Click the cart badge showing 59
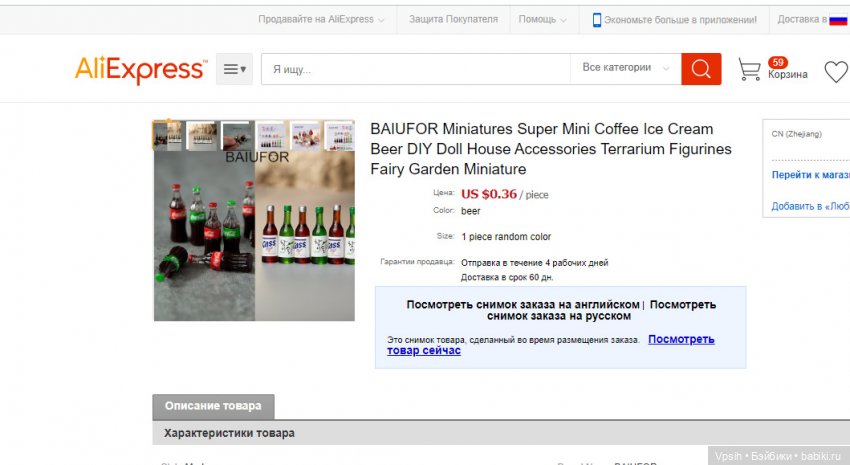The width and height of the screenshot is (850, 465). point(778,62)
